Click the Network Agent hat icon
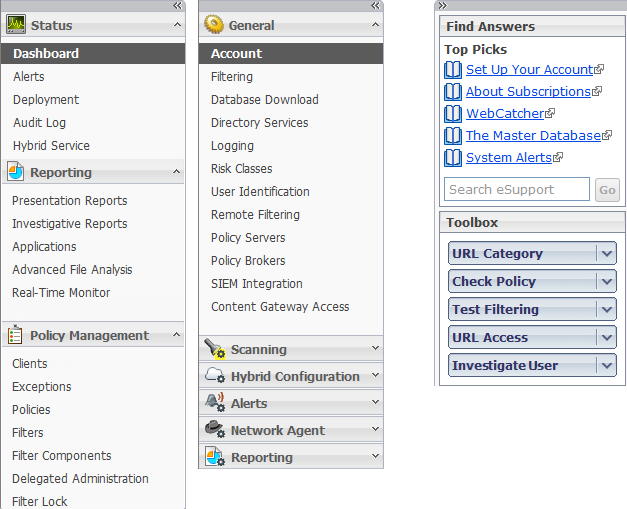627x509 pixels. point(215,429)
